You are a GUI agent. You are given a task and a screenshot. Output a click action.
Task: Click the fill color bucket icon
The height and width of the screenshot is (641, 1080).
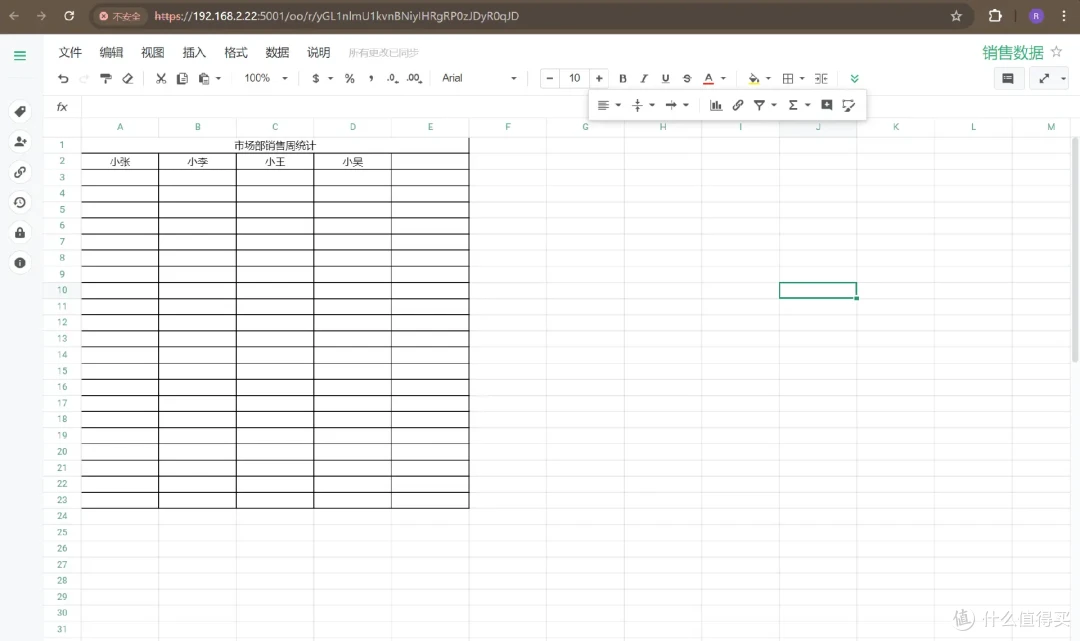[x=754, y=78]
